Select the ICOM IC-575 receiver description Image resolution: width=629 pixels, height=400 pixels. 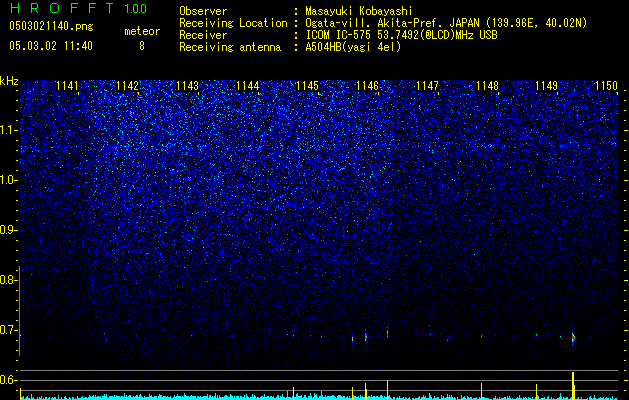pos(401,35)
